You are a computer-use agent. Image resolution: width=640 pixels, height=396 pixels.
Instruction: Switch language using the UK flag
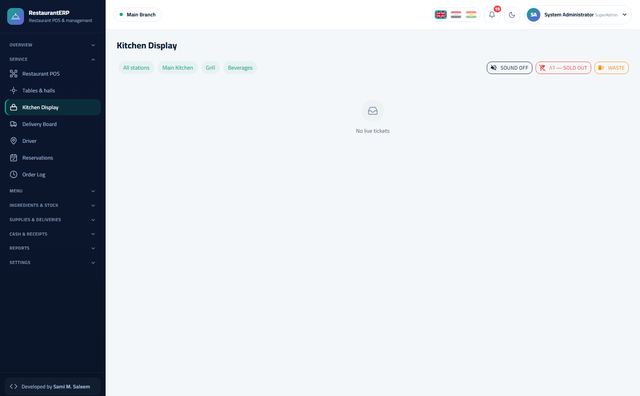pyautogui.click(x=440, y=15)
